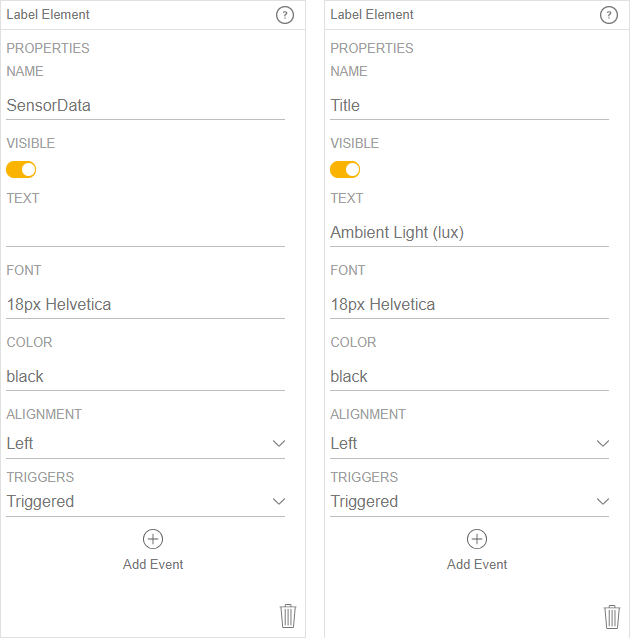Click the empty Text field for SensorData

click(x=145, y=232)
